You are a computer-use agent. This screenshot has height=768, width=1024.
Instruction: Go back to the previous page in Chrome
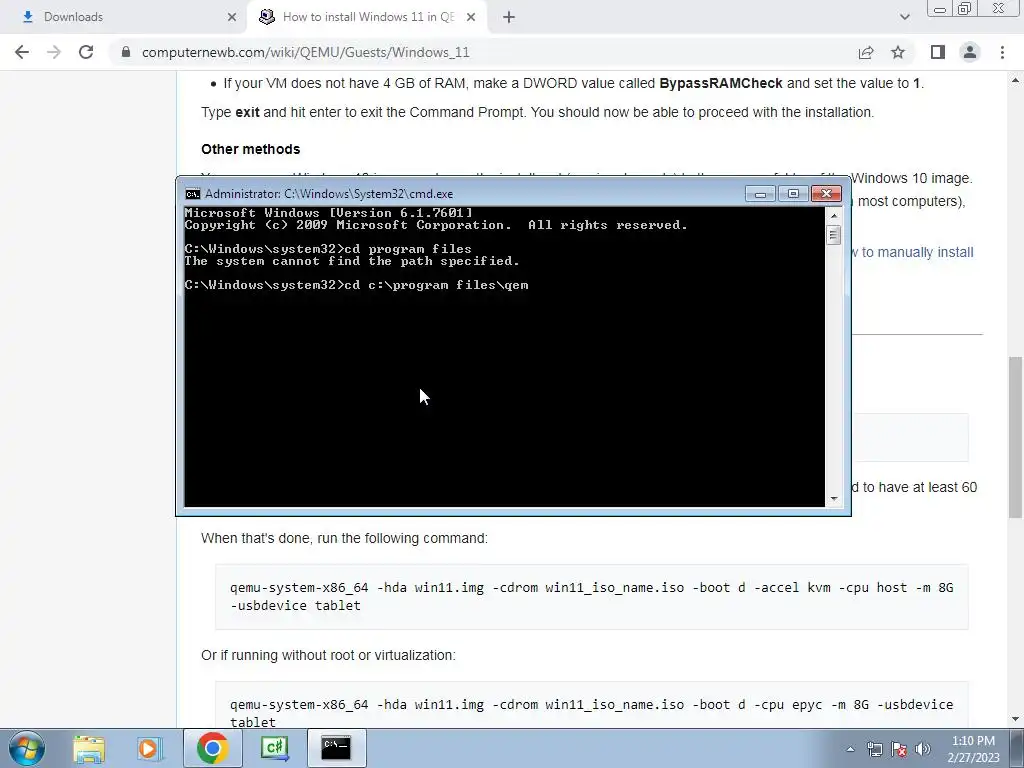pyautogui.click(x=22, y=52)
